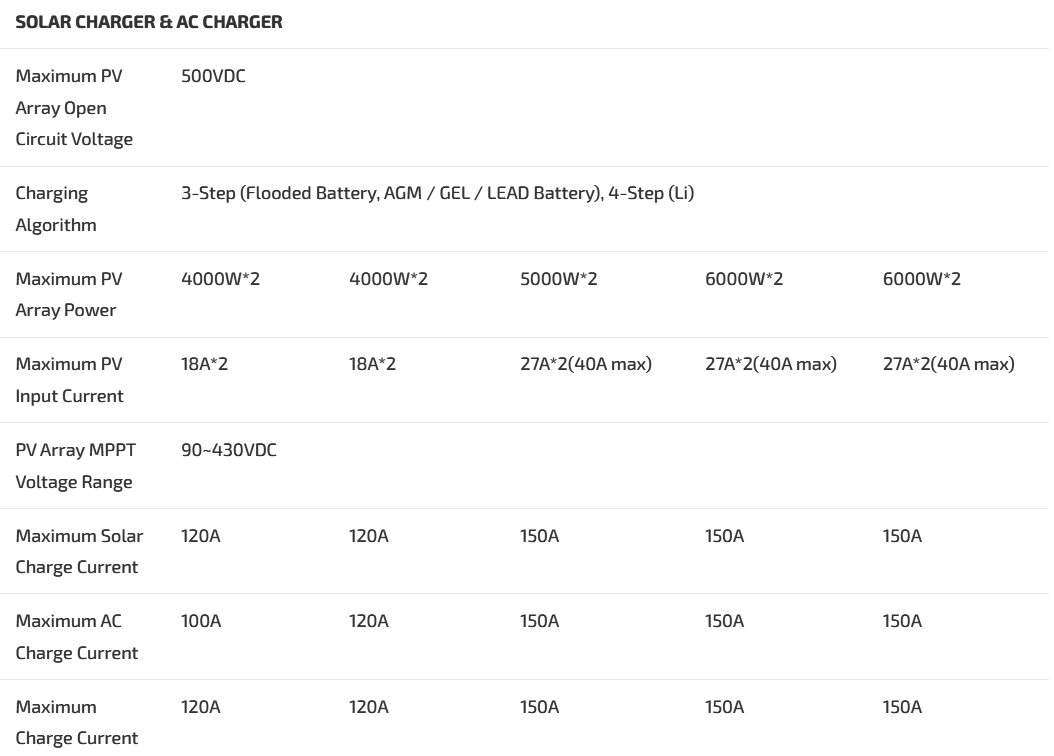Screen dimensions: 1054x756
Task: Click the first 18A*2 input current value
Action: 204,364
